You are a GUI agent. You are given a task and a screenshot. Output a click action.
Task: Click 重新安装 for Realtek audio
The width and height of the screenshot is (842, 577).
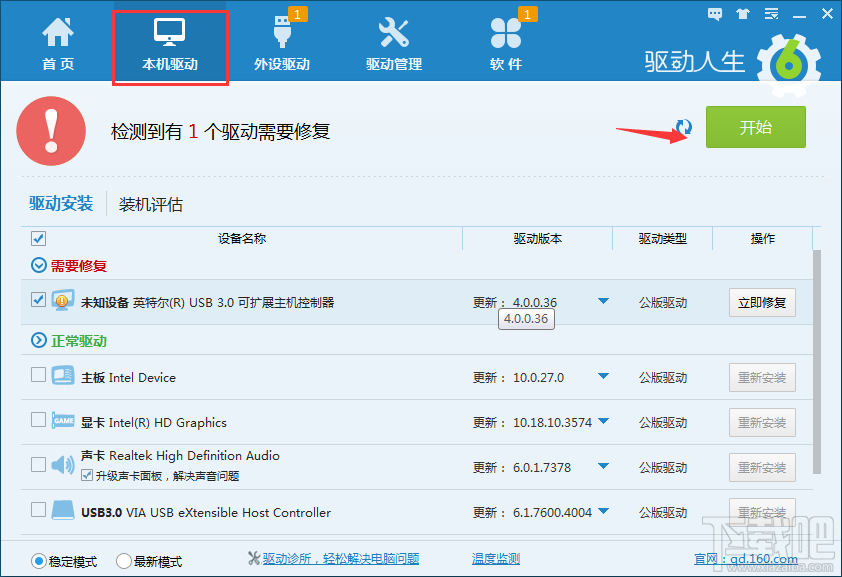[x=762, y=468]
